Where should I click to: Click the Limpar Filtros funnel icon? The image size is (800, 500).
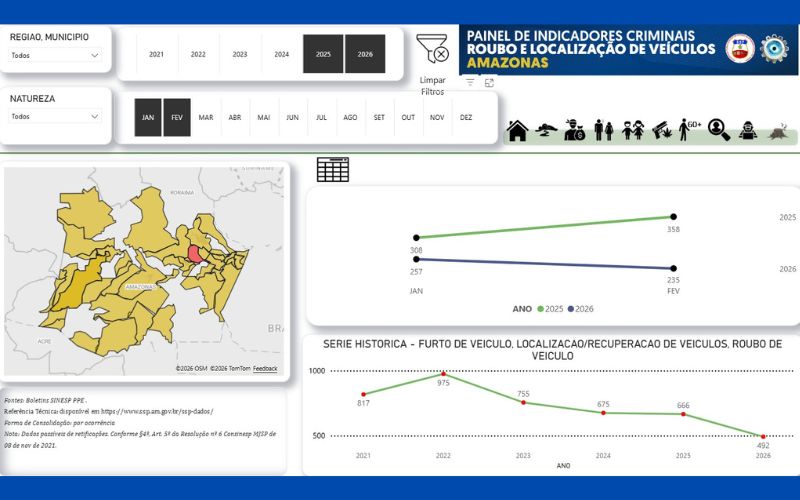(x=432, y=48)
